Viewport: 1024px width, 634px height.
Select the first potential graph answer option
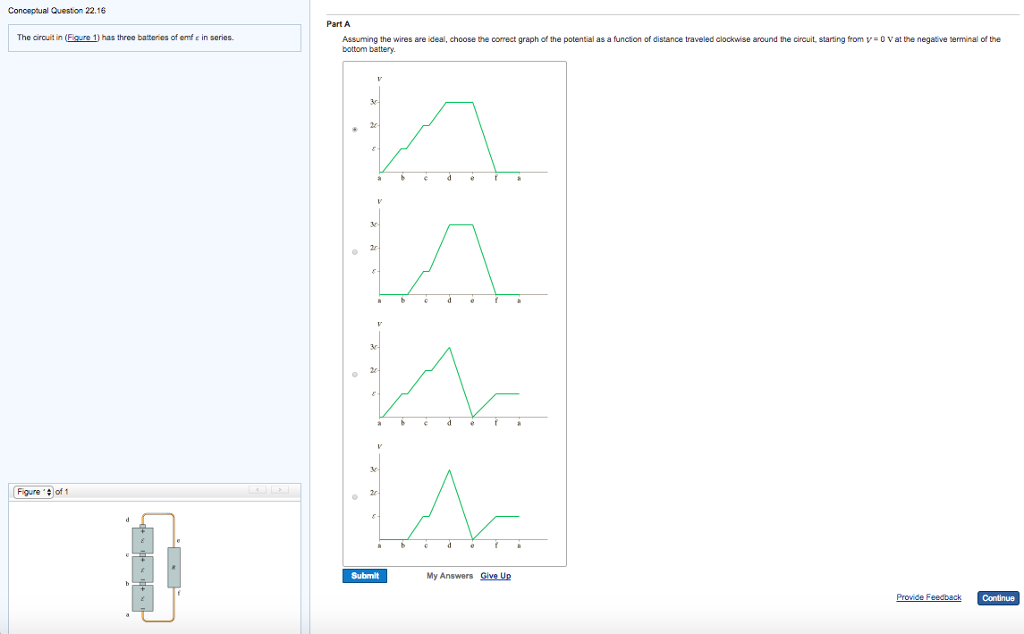[x=355, y=129]
